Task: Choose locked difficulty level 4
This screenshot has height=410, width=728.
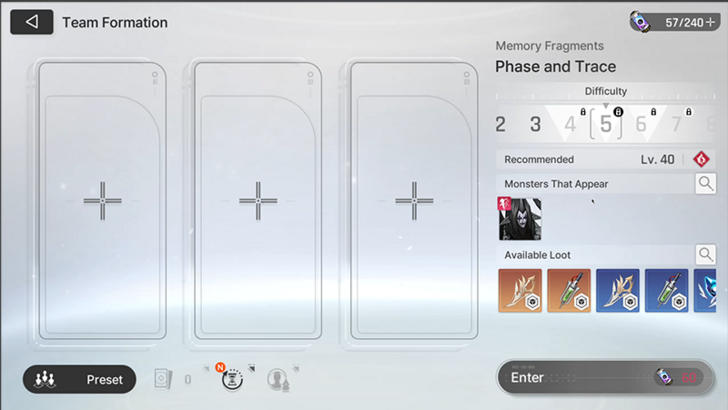Action: pos(571,124)
